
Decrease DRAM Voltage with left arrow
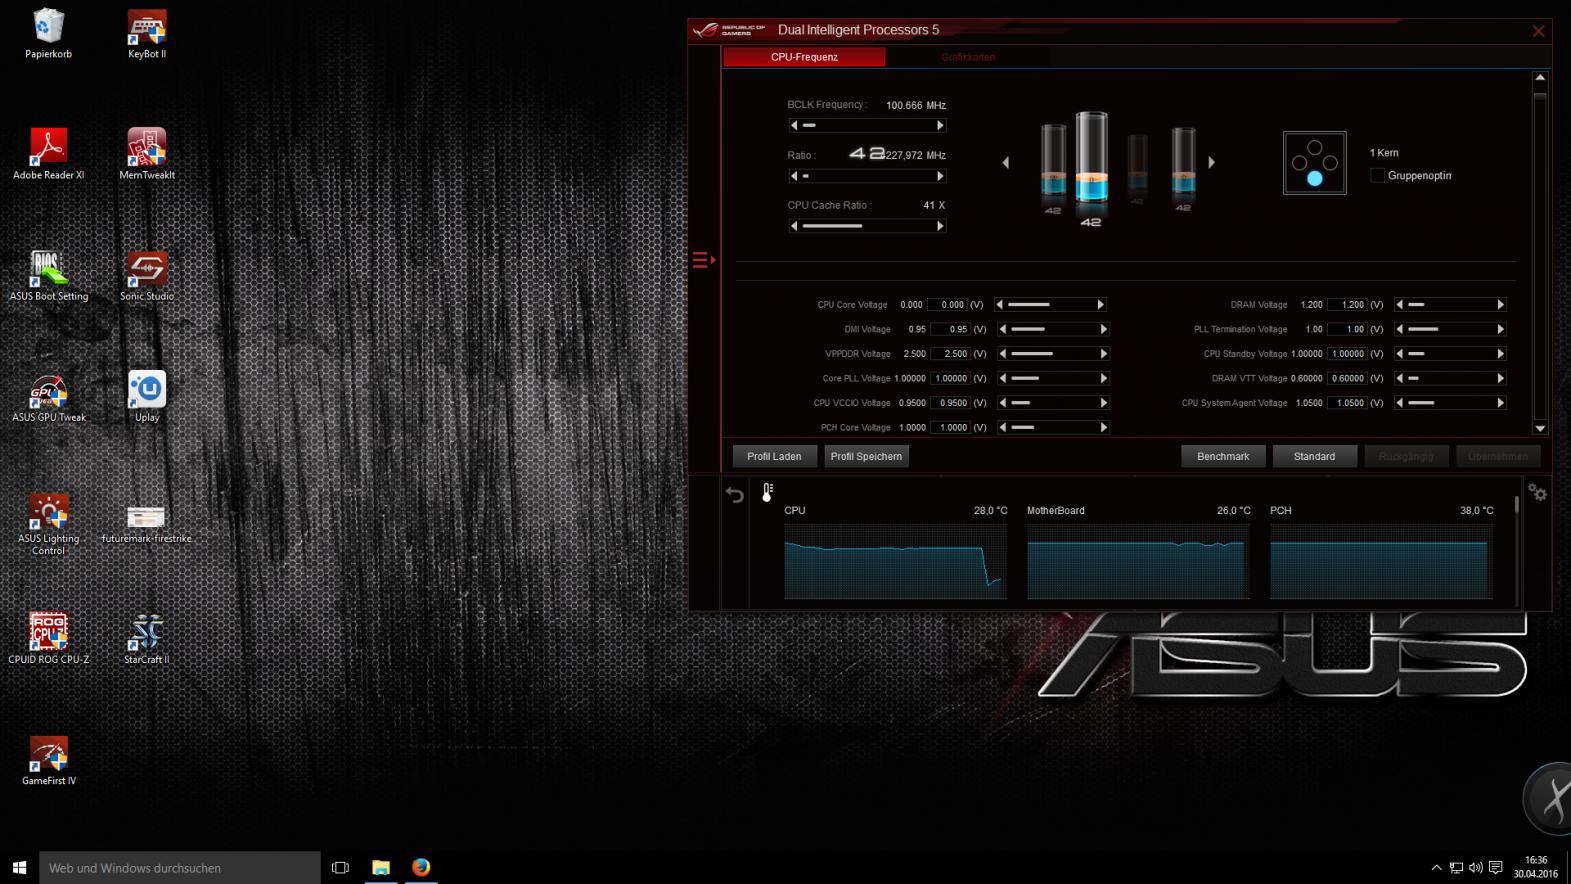(x=1399, y=304)
